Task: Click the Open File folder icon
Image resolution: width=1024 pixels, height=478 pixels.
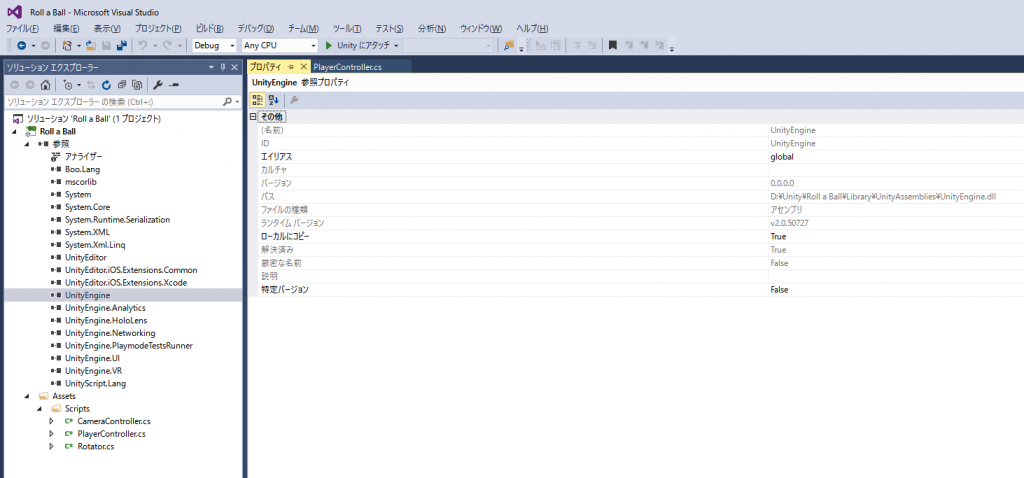Action: [x=91, y=46]
